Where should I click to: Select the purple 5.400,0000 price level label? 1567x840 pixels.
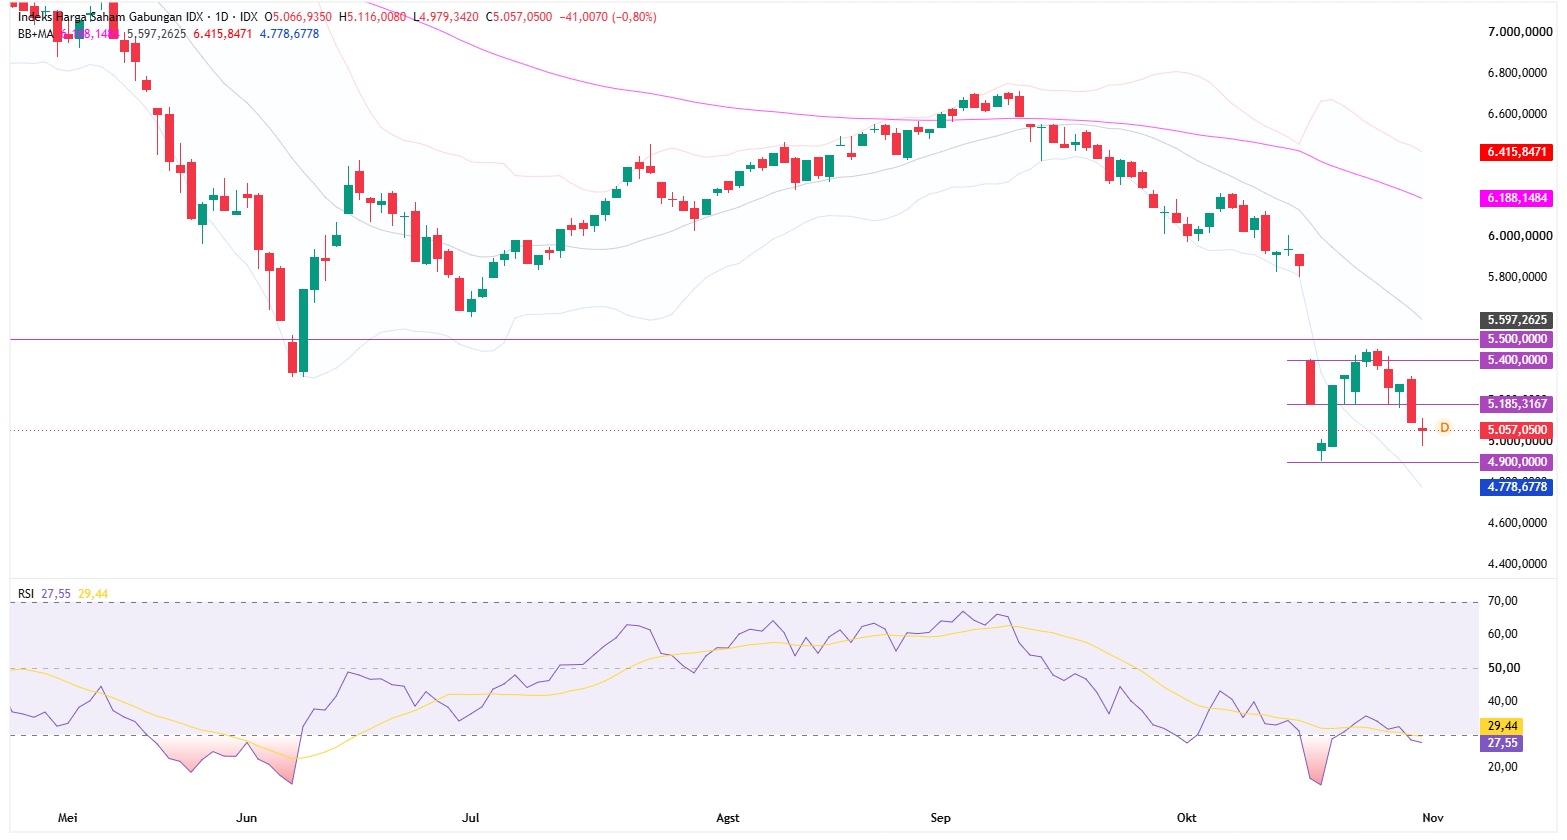1516,360
